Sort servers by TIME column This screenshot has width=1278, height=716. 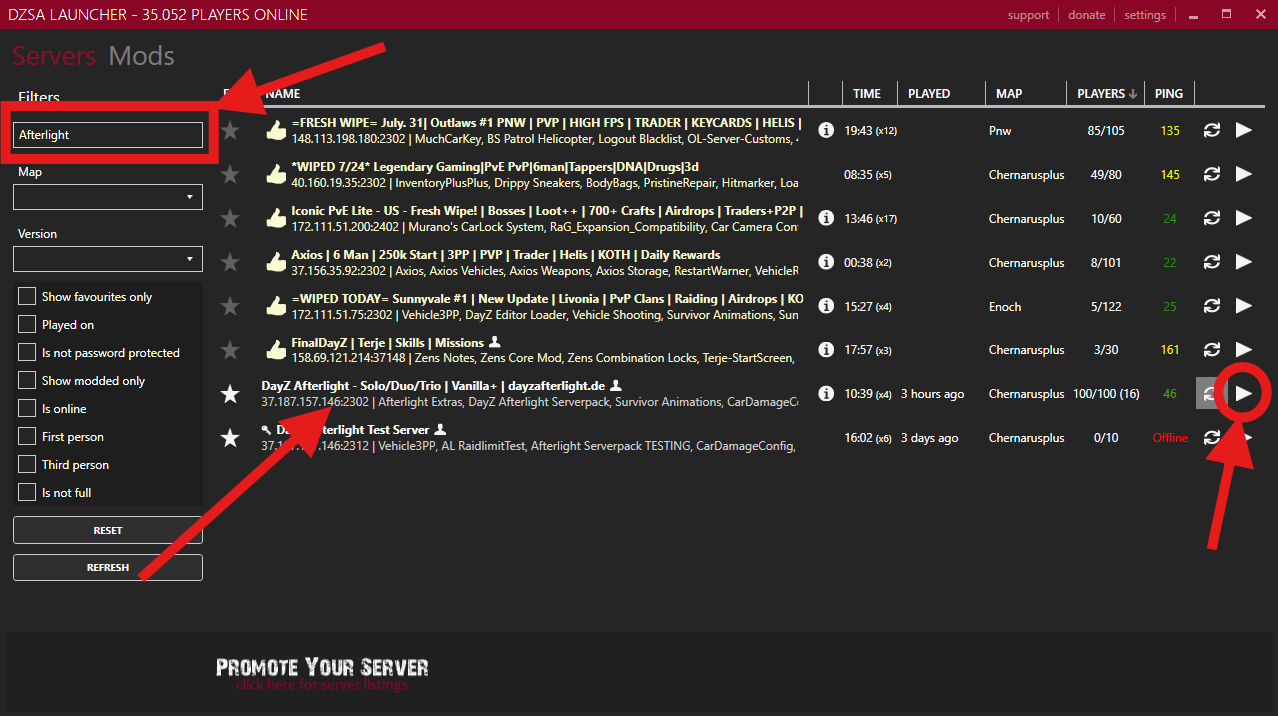867,94
